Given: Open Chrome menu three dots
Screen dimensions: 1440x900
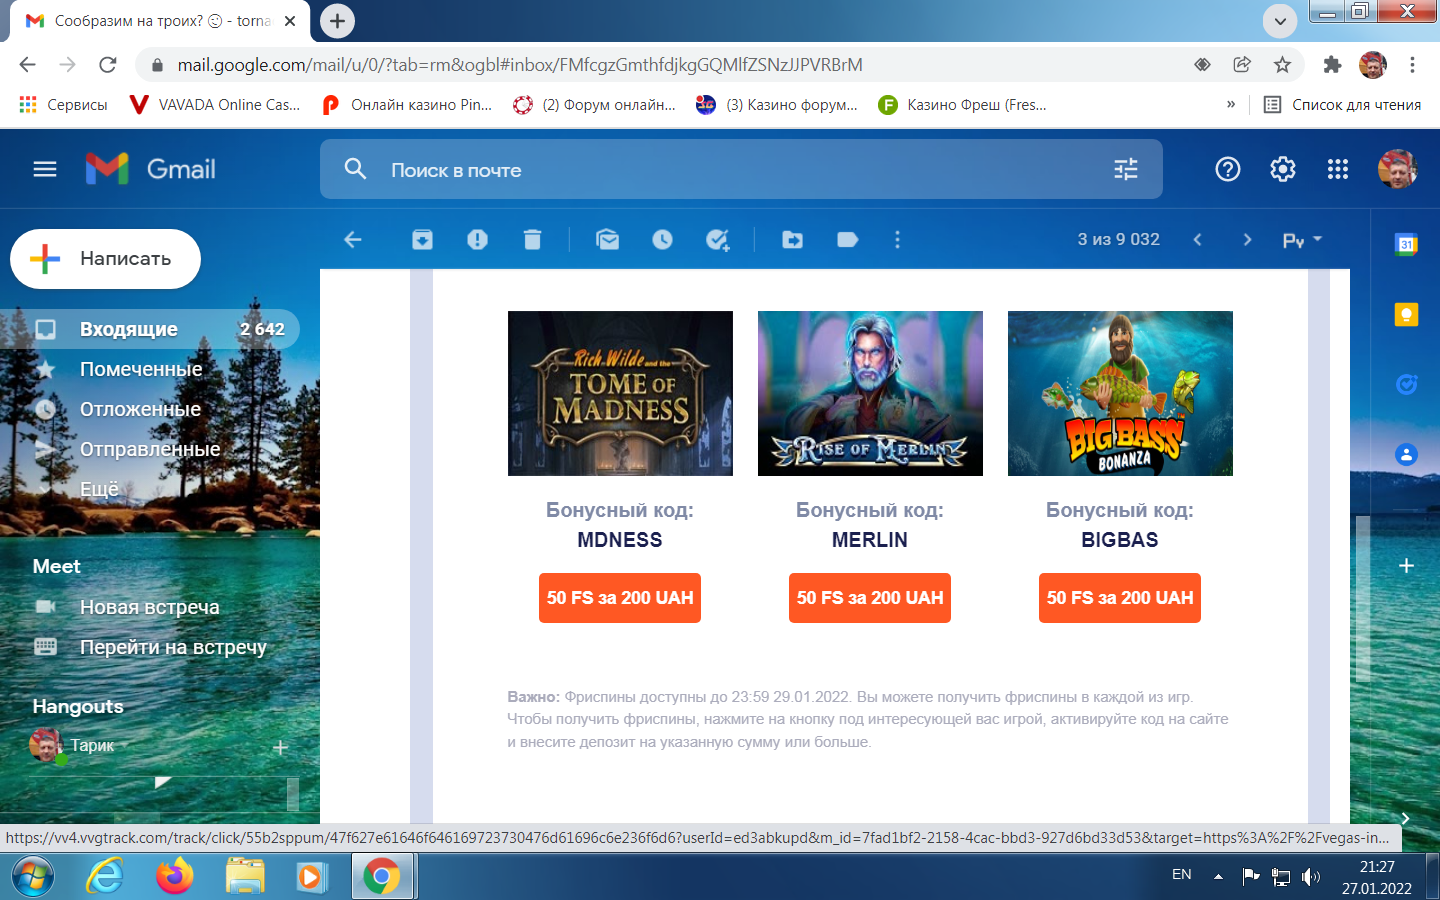Looking at the screenshot, I should [1412, 65].
